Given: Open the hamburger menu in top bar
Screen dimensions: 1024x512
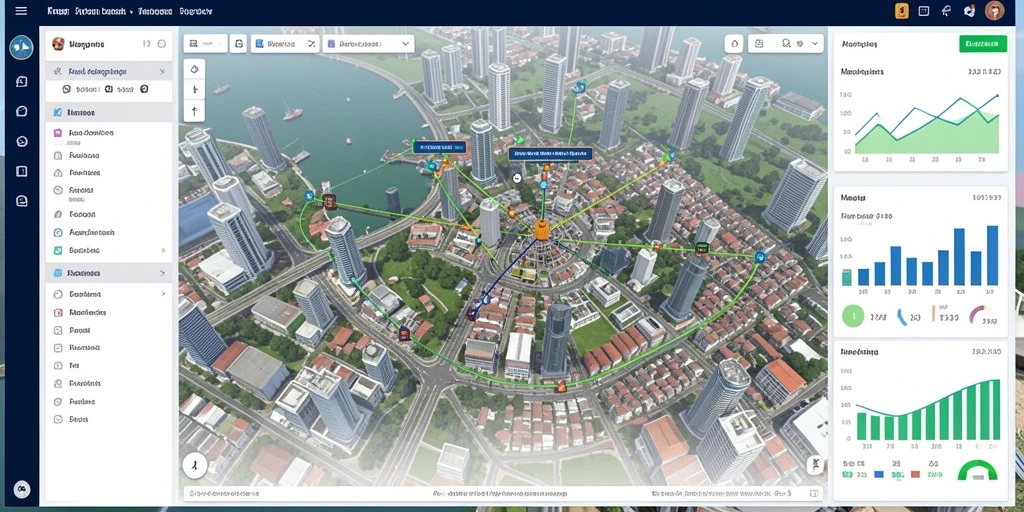Looking at the screenshot, I should [x=21, y=11].
